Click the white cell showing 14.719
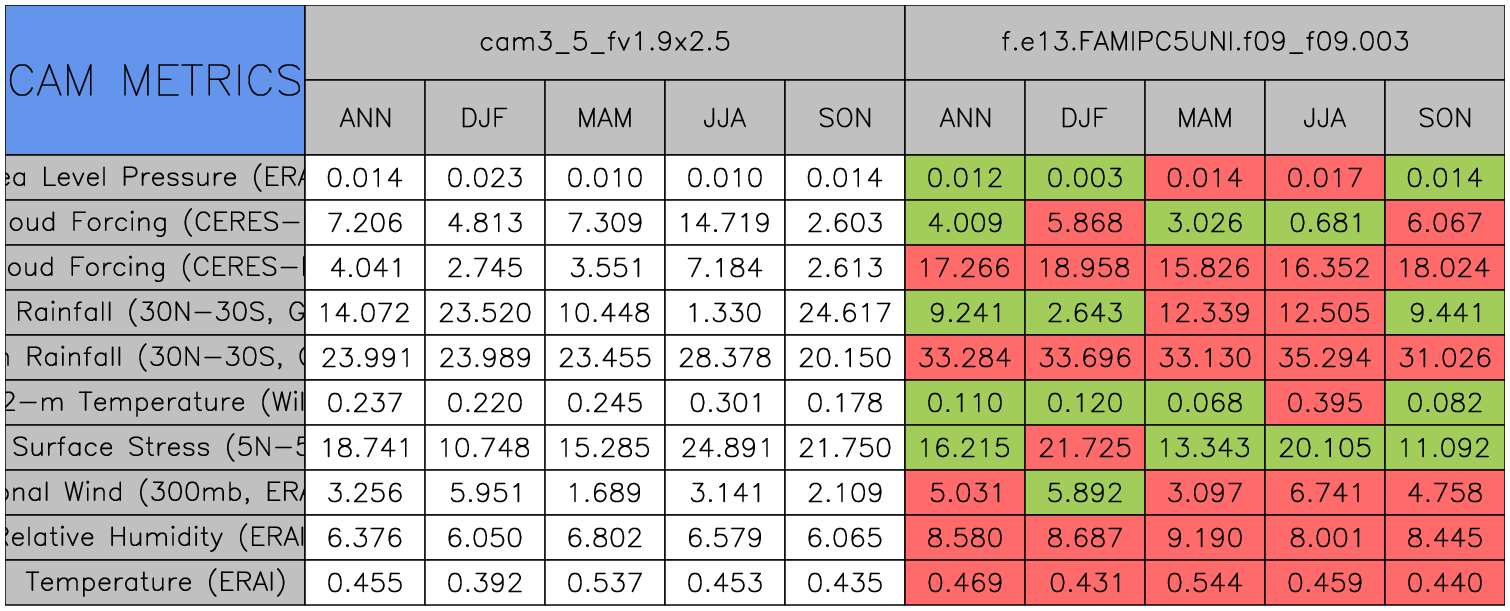The width and height of the screenshot is (1510, 611). click(724, 223)
